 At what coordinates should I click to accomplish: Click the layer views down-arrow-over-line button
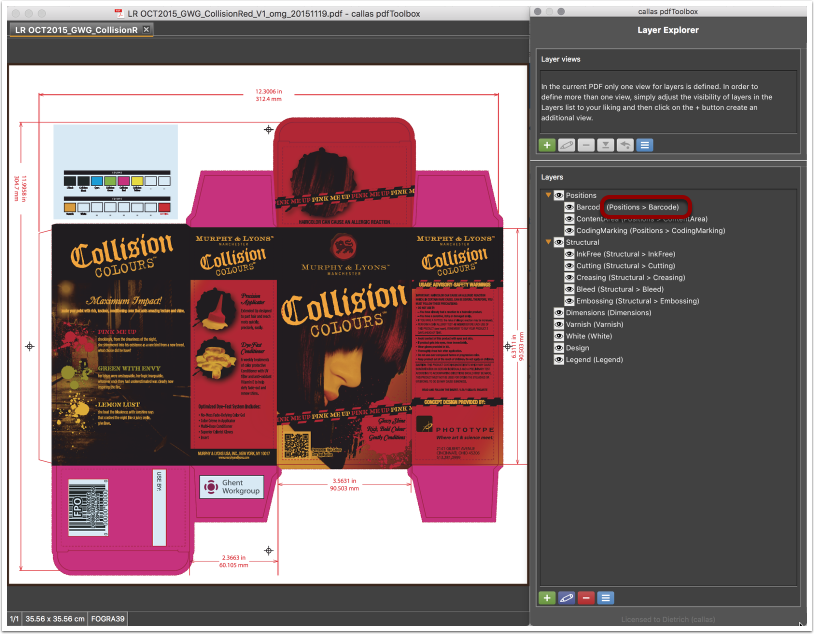point(605,145)
